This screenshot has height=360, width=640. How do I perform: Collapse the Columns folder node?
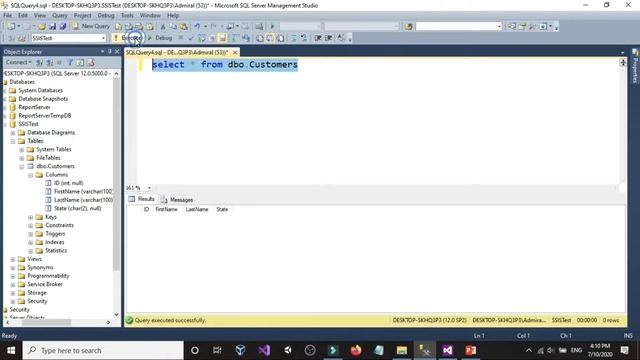click(31, 175)
